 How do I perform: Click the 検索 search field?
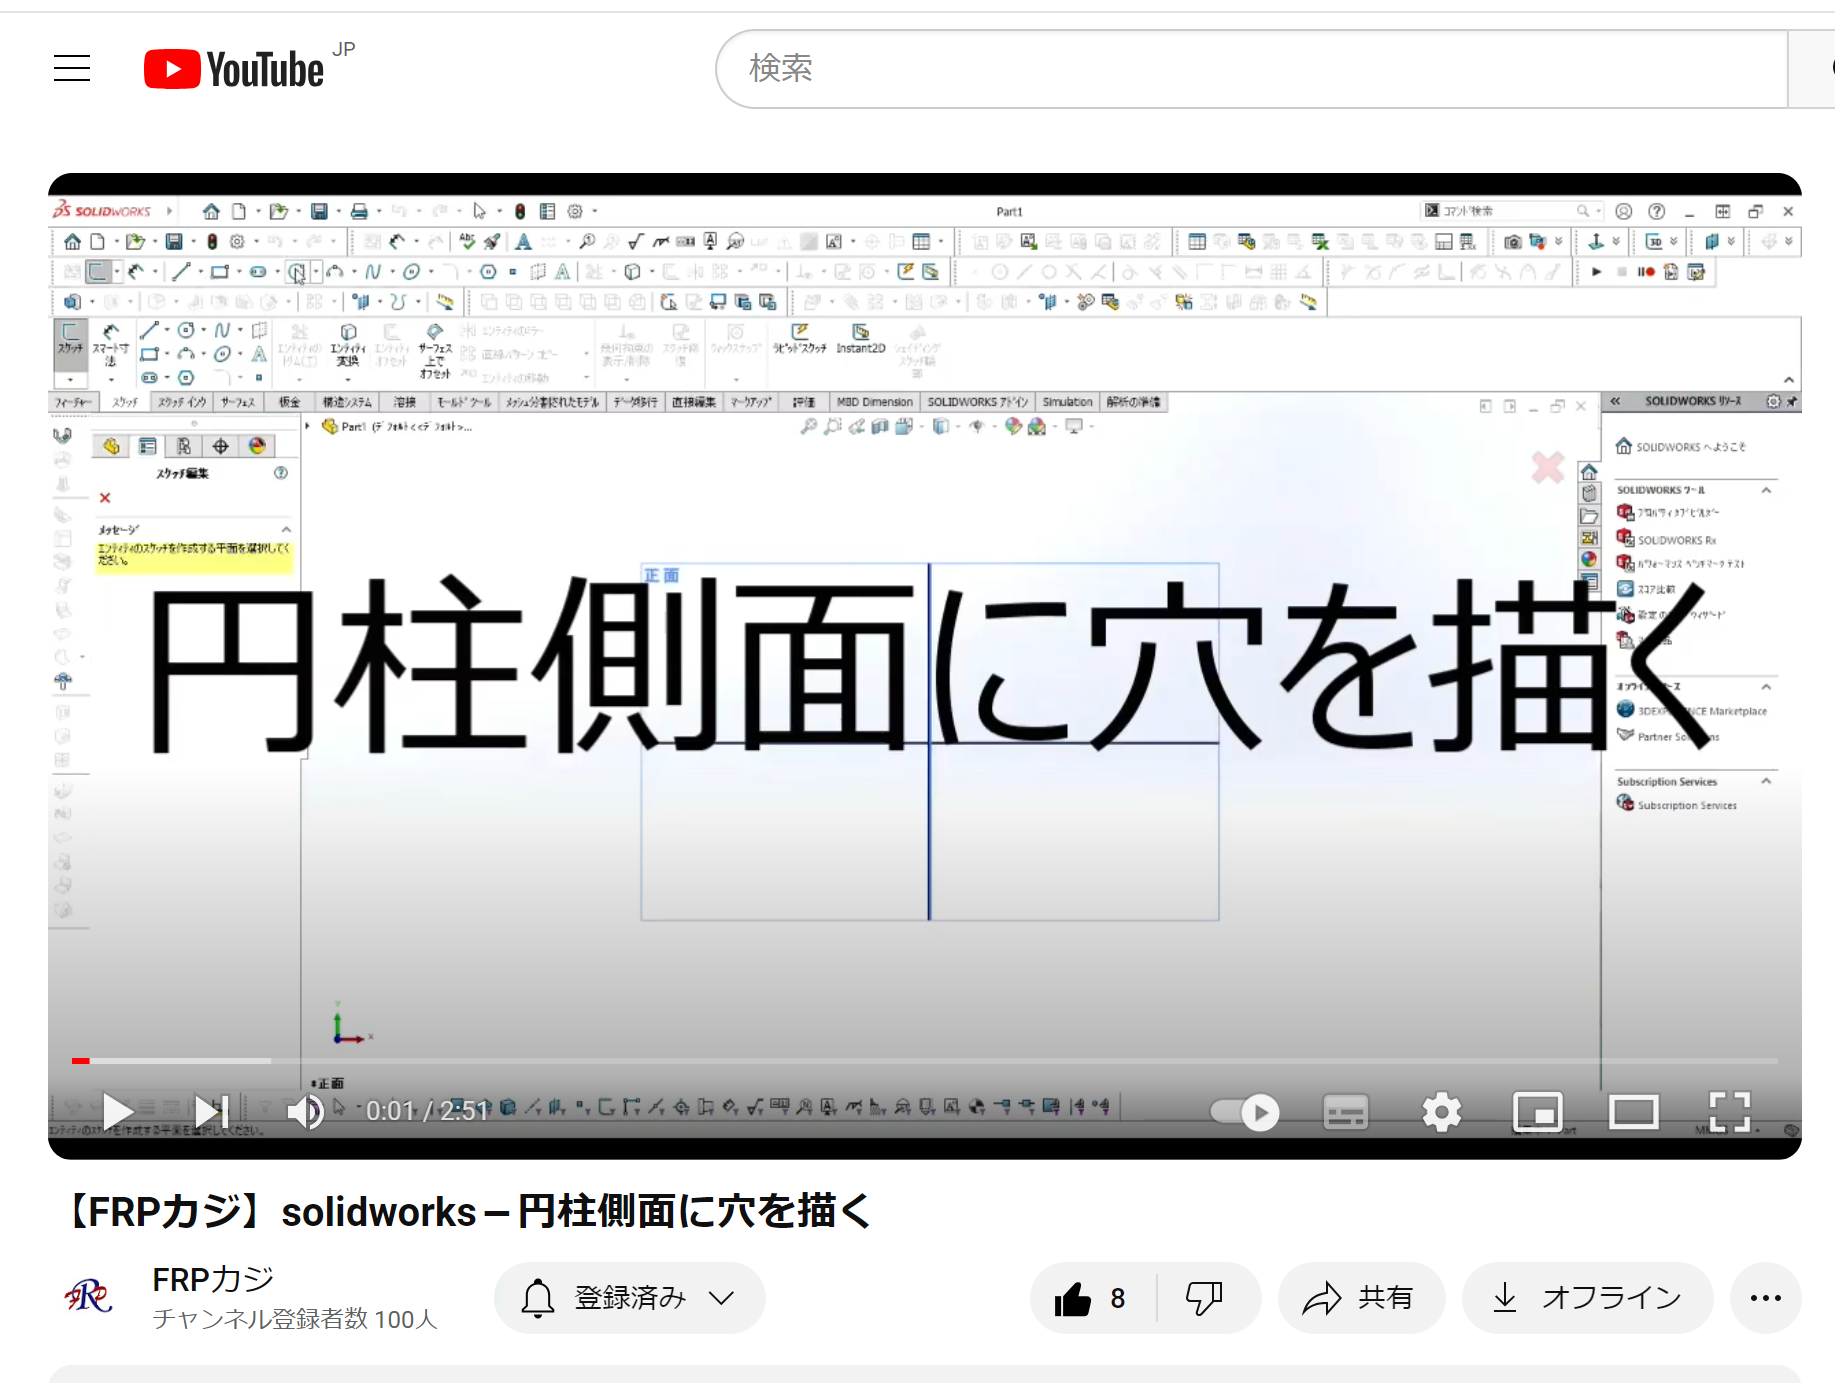[x=1250, y=69]
